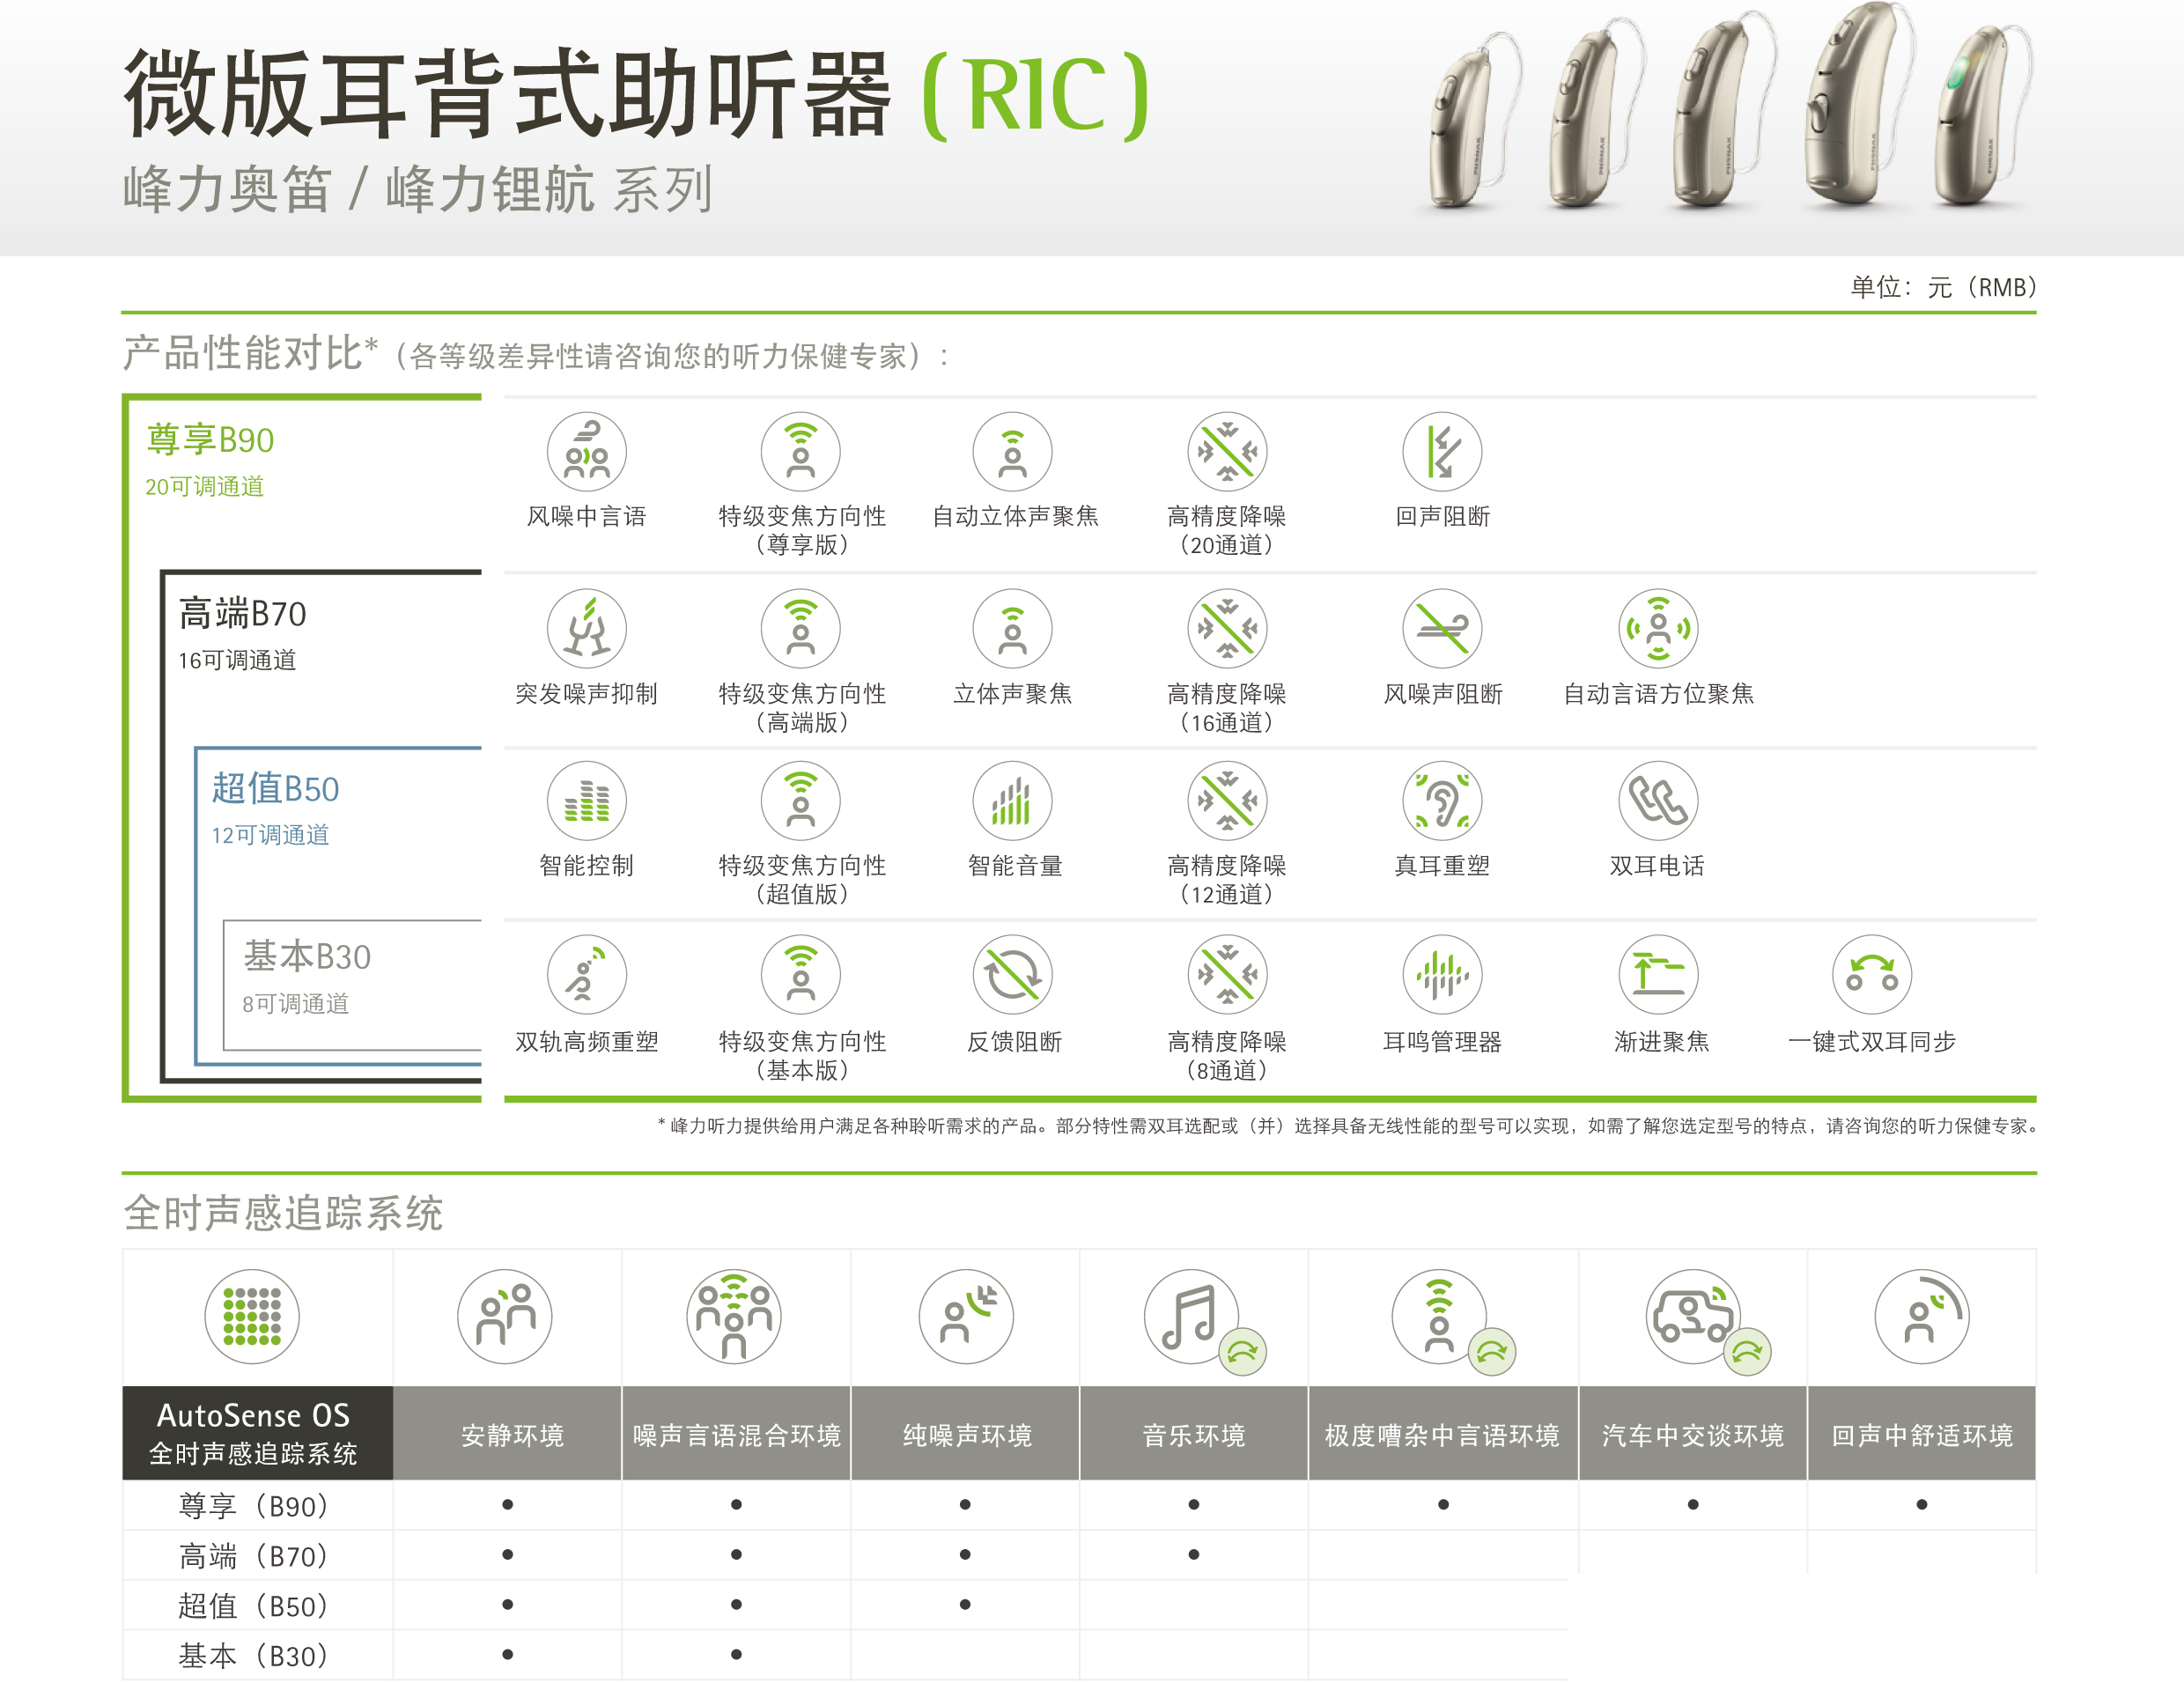The width and height of the screenshot is (2184, 1683).
Task: Select the 高端（B70）table row label
Action: [x=253, y=1555]
